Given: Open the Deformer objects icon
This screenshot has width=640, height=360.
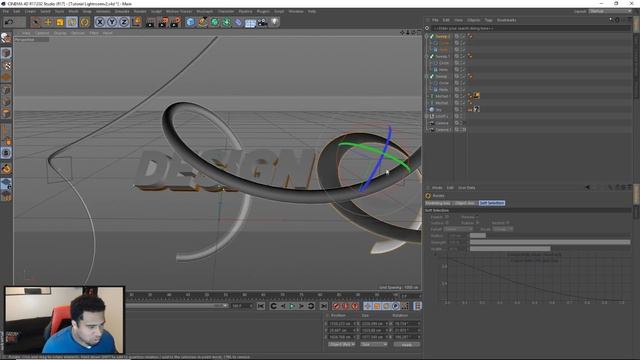Looking at the screenshot, I should click(x=238, y=22).
